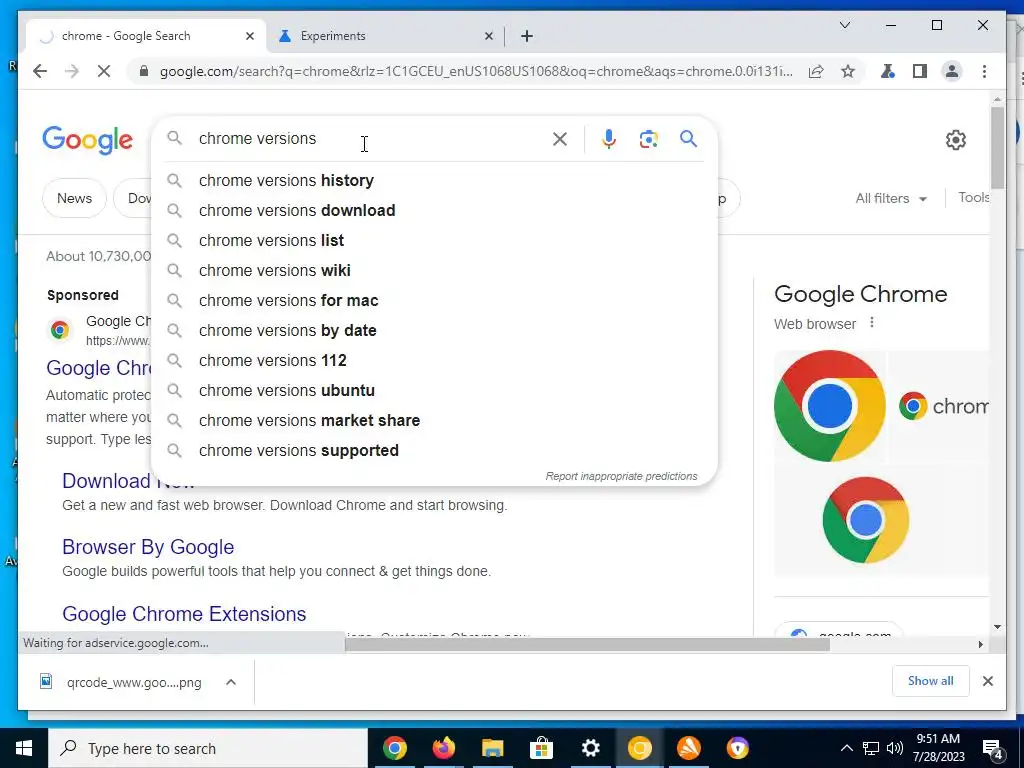Choose suggestion chrome versions history
The height and width of the screenshot is (768, 1024).
[434, 180]
